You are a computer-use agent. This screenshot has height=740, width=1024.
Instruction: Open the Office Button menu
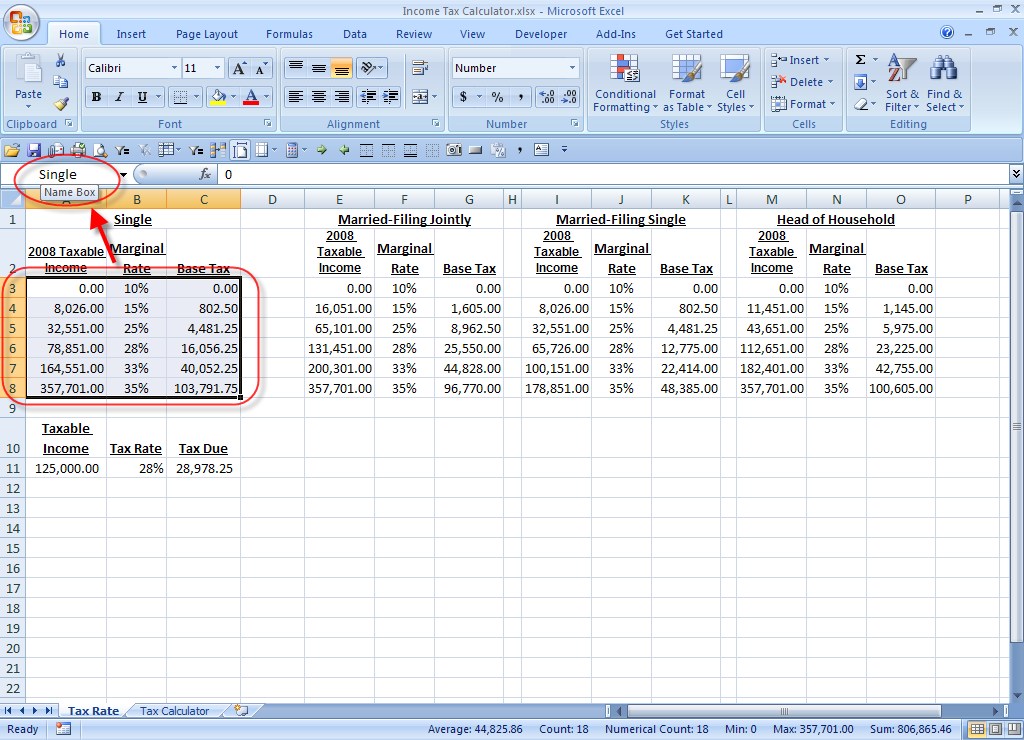point(20,20)
